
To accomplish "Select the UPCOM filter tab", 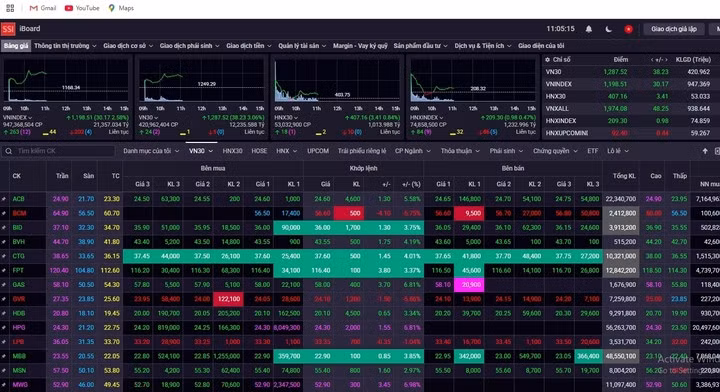I will tap(318, 151).
